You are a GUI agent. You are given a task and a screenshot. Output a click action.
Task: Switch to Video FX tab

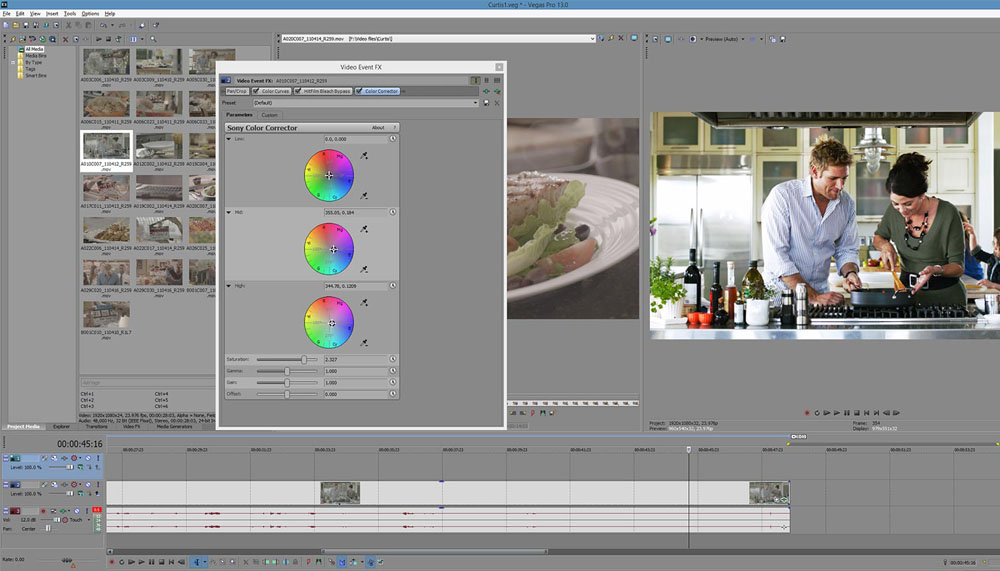[131, 427]
